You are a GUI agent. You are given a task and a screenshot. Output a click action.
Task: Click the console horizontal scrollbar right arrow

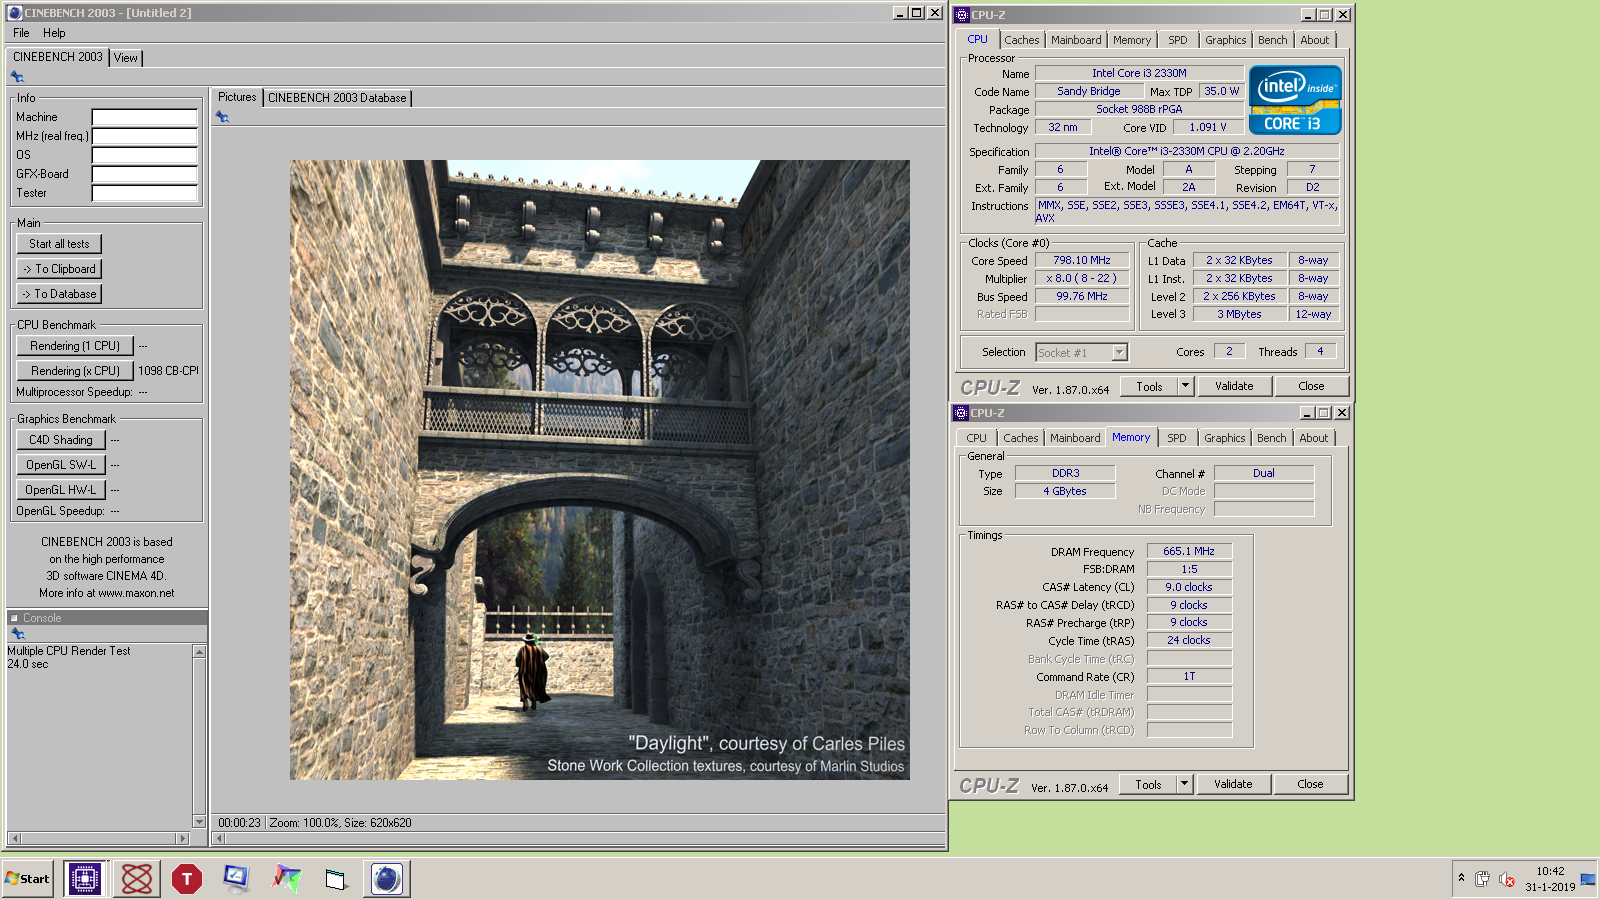point(181,838)
